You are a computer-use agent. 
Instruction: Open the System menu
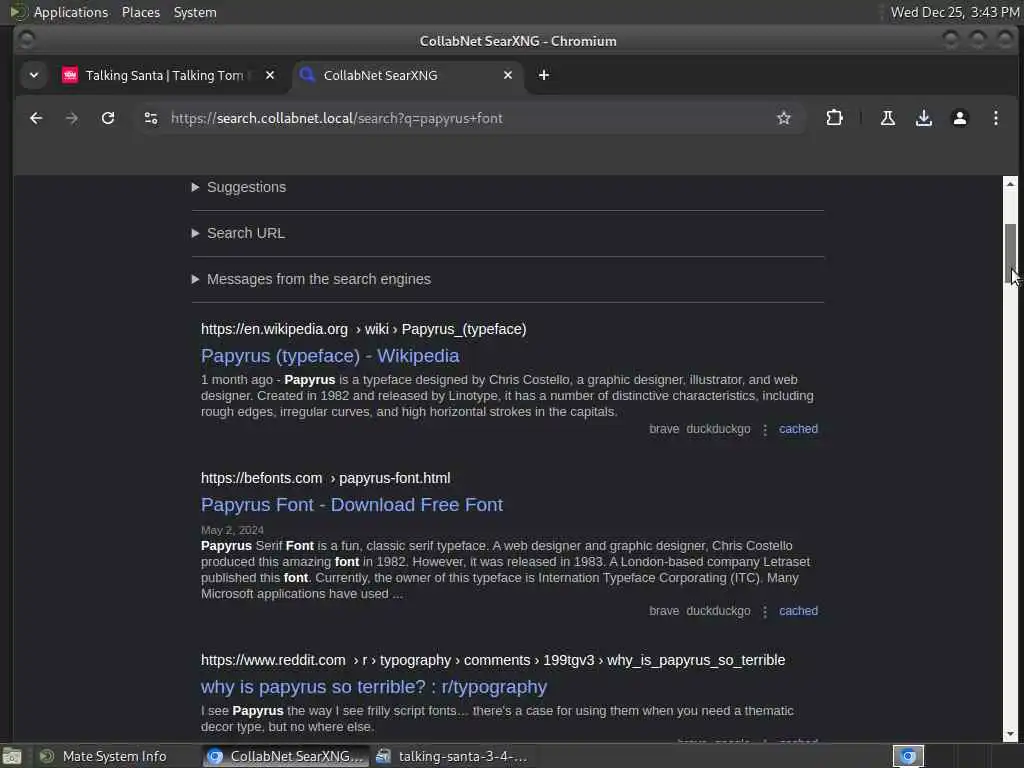coord(195,12)
